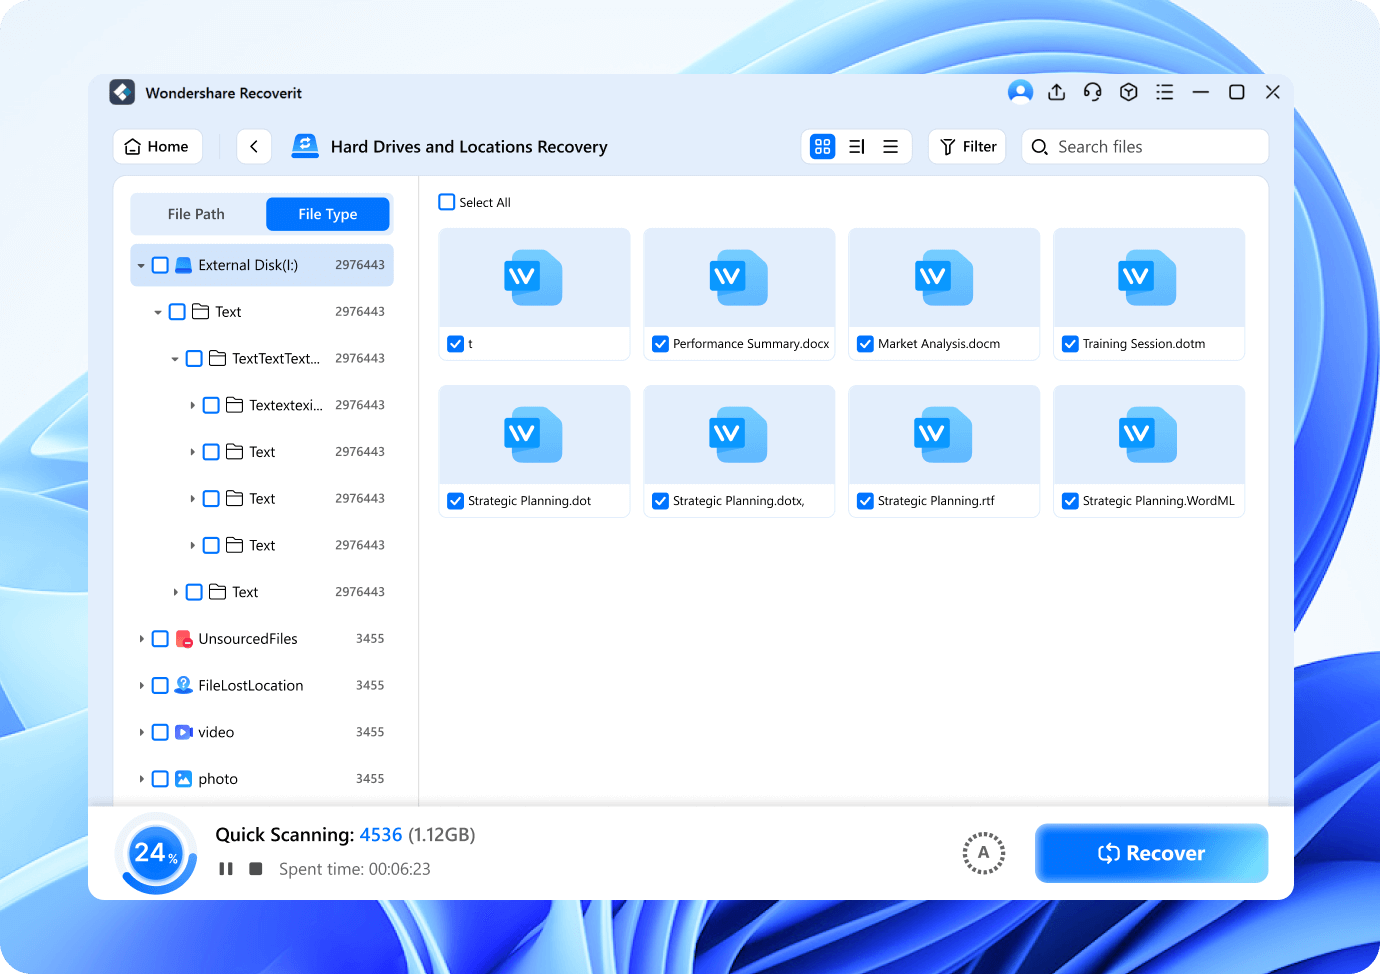Open the user account profile icon
This screenshot has height=974, width=1380.
(1020, 92)
